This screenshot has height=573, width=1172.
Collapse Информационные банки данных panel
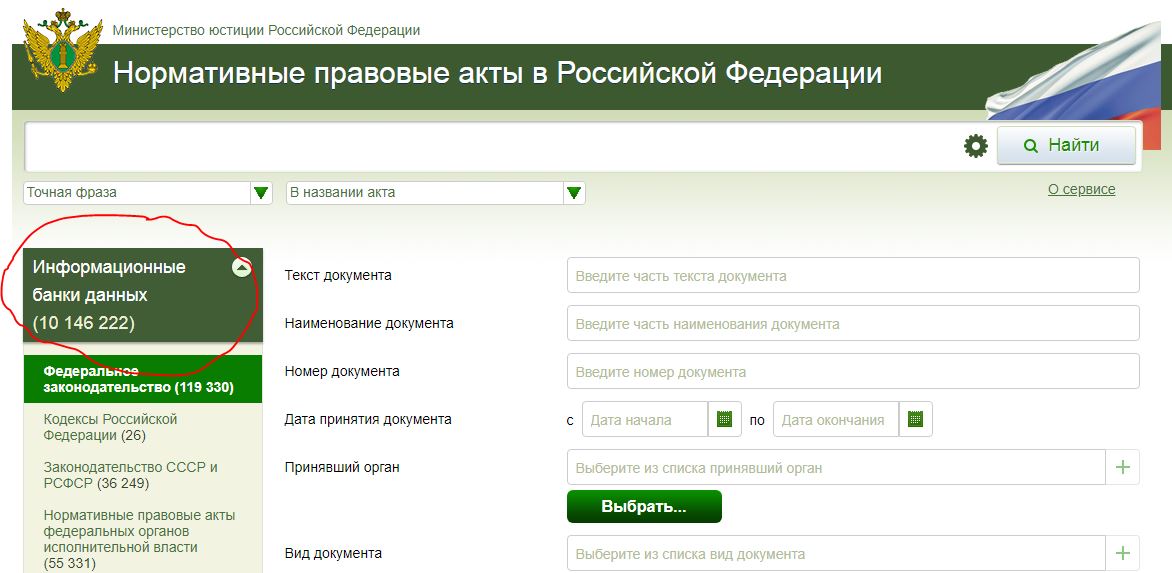point(241,267)
